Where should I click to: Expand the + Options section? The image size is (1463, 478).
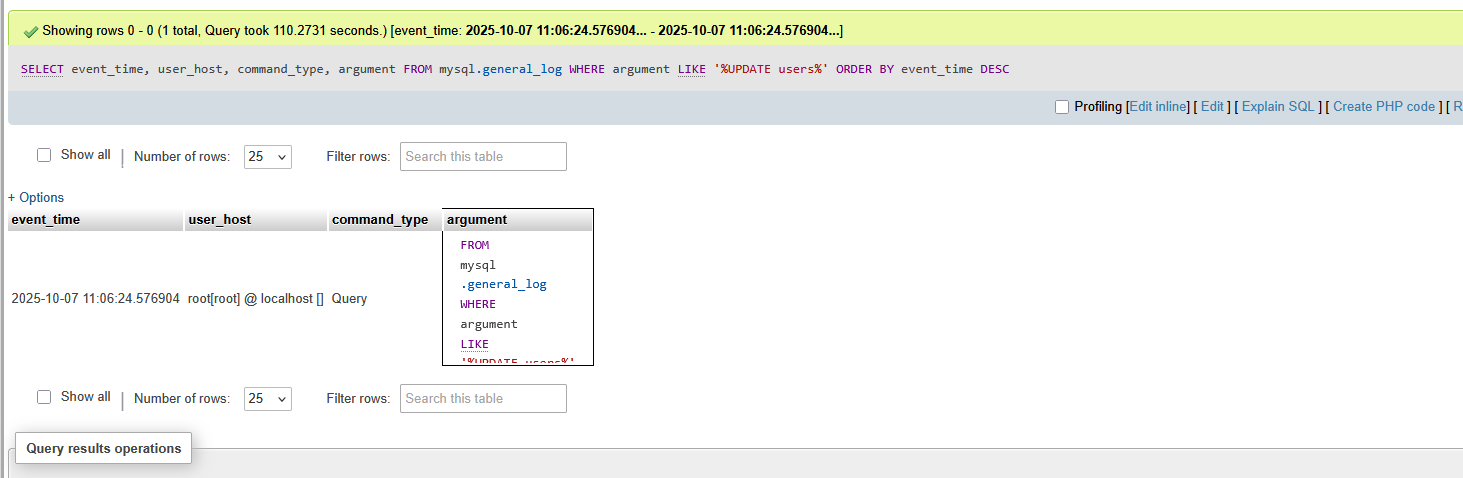pyautogui.click(x=36, y=197)
